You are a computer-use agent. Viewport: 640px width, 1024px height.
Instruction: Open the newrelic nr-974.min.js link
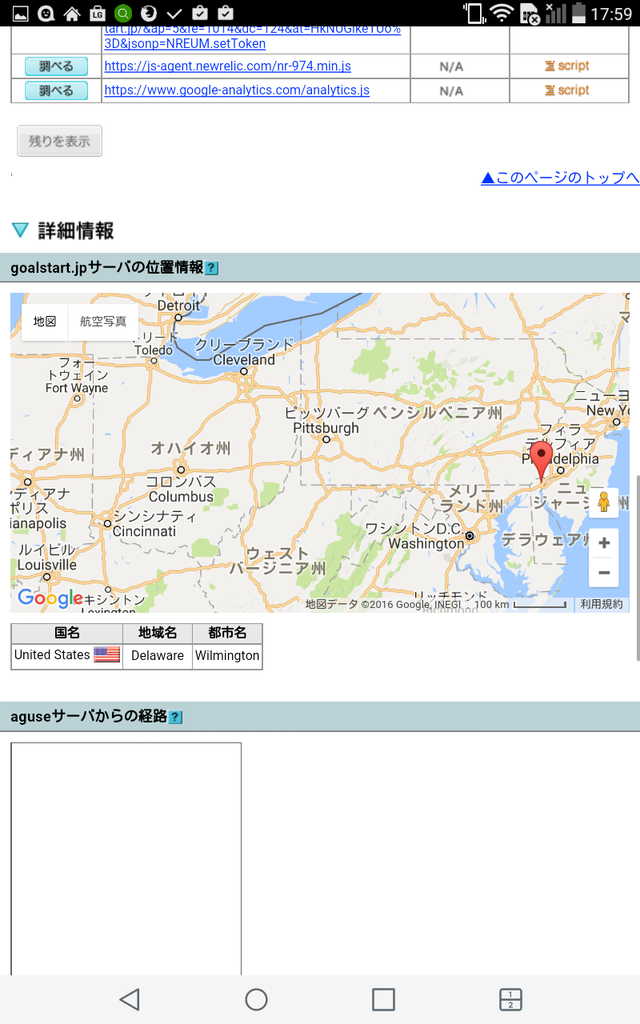(x=227, y=66)
